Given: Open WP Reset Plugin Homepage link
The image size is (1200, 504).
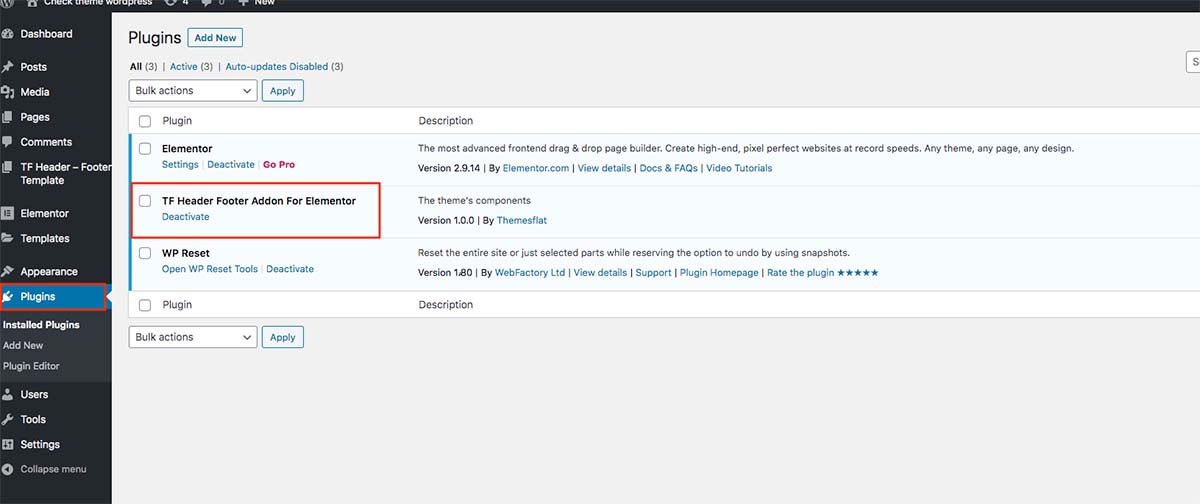Looking at the screenshot, I should [719, 272].
